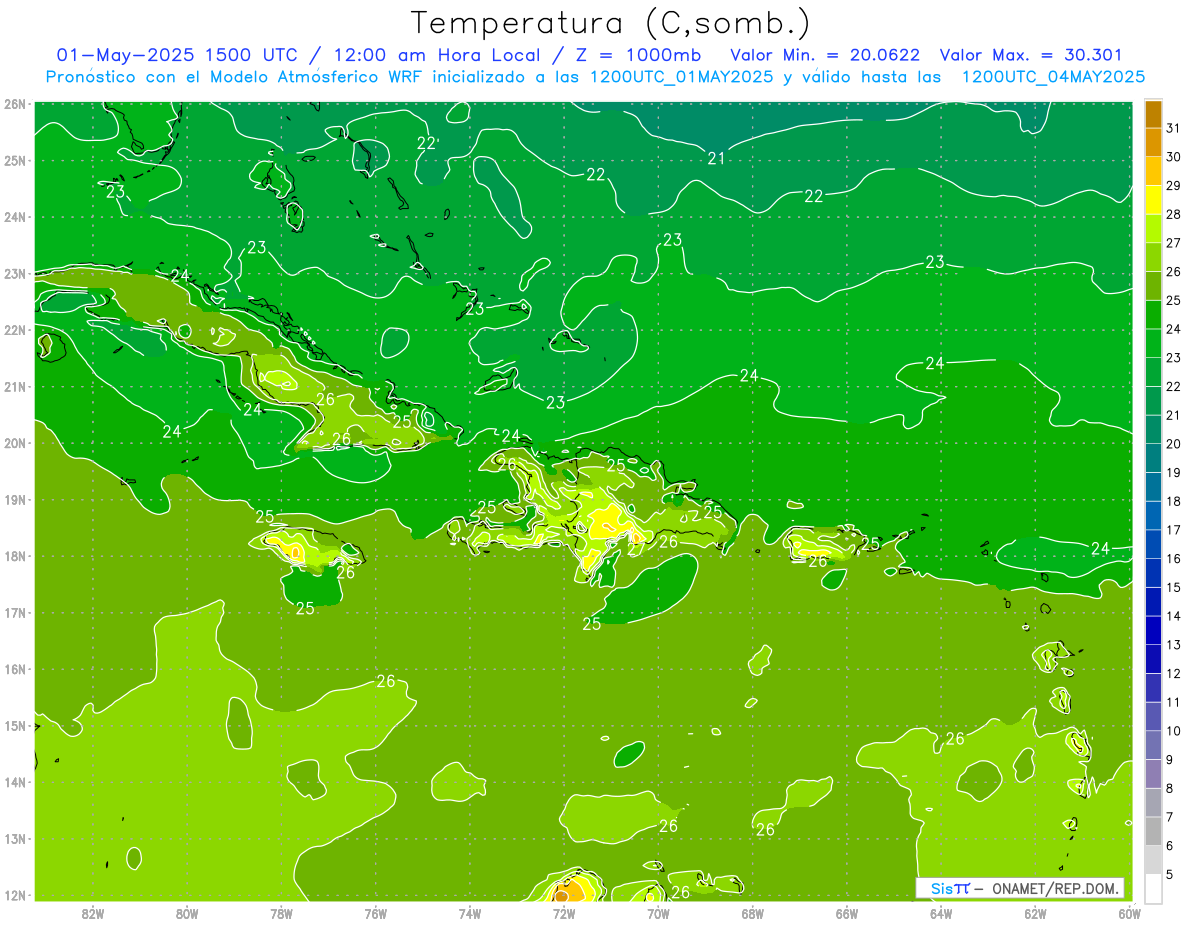1200x927 pixels.
Task: Click the colorbar label 8
Action: [1170, 788]
